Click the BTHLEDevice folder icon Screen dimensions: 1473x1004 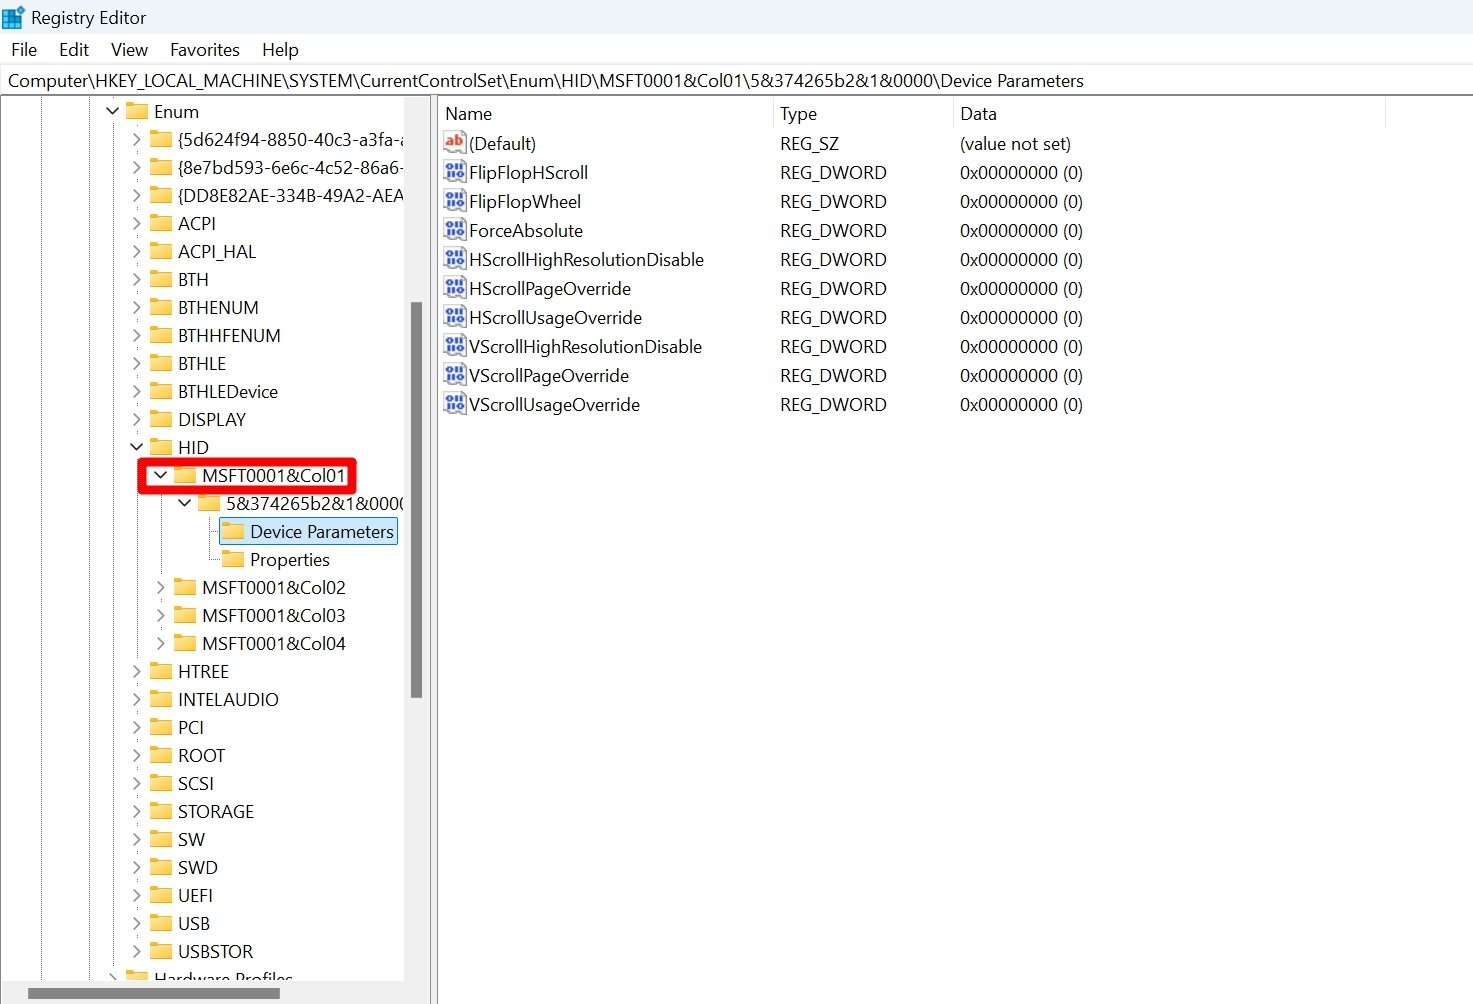point(161,391)
